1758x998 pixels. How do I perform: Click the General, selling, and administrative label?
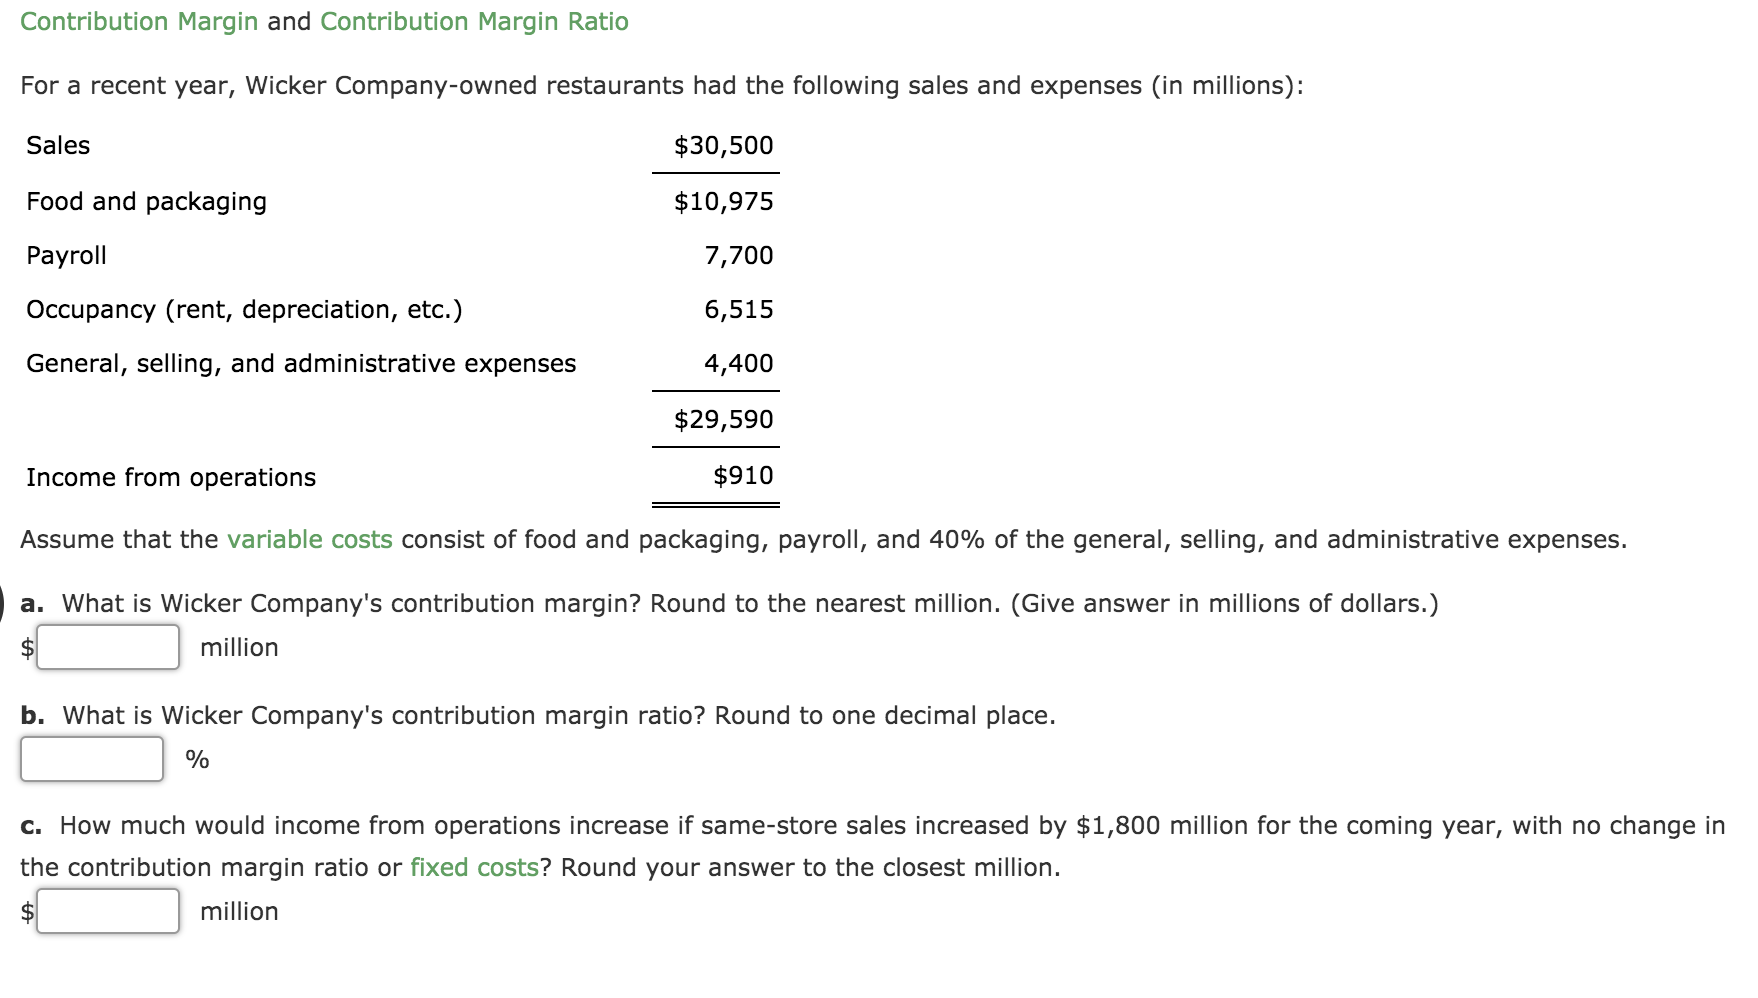300,363
